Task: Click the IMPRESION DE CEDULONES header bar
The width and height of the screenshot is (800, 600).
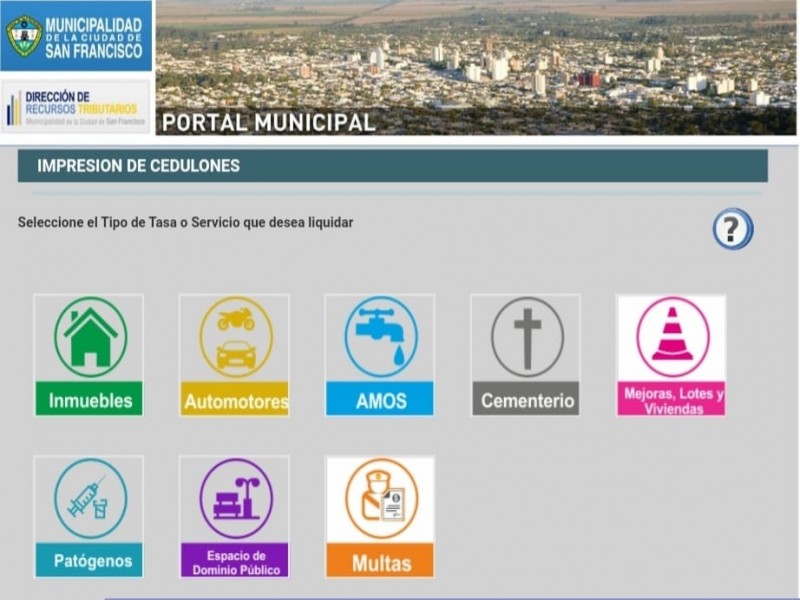Action: coord(140,166)
